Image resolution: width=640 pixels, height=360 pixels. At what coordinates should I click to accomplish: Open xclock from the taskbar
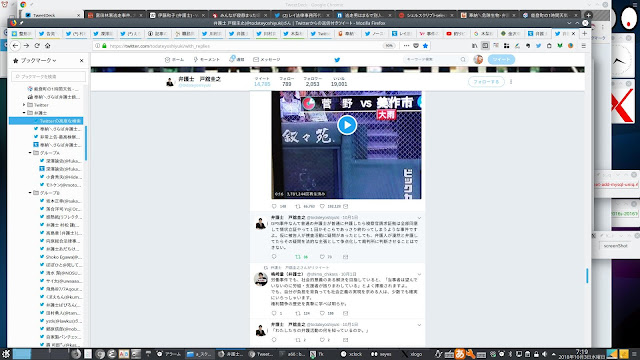pos(351,354)
